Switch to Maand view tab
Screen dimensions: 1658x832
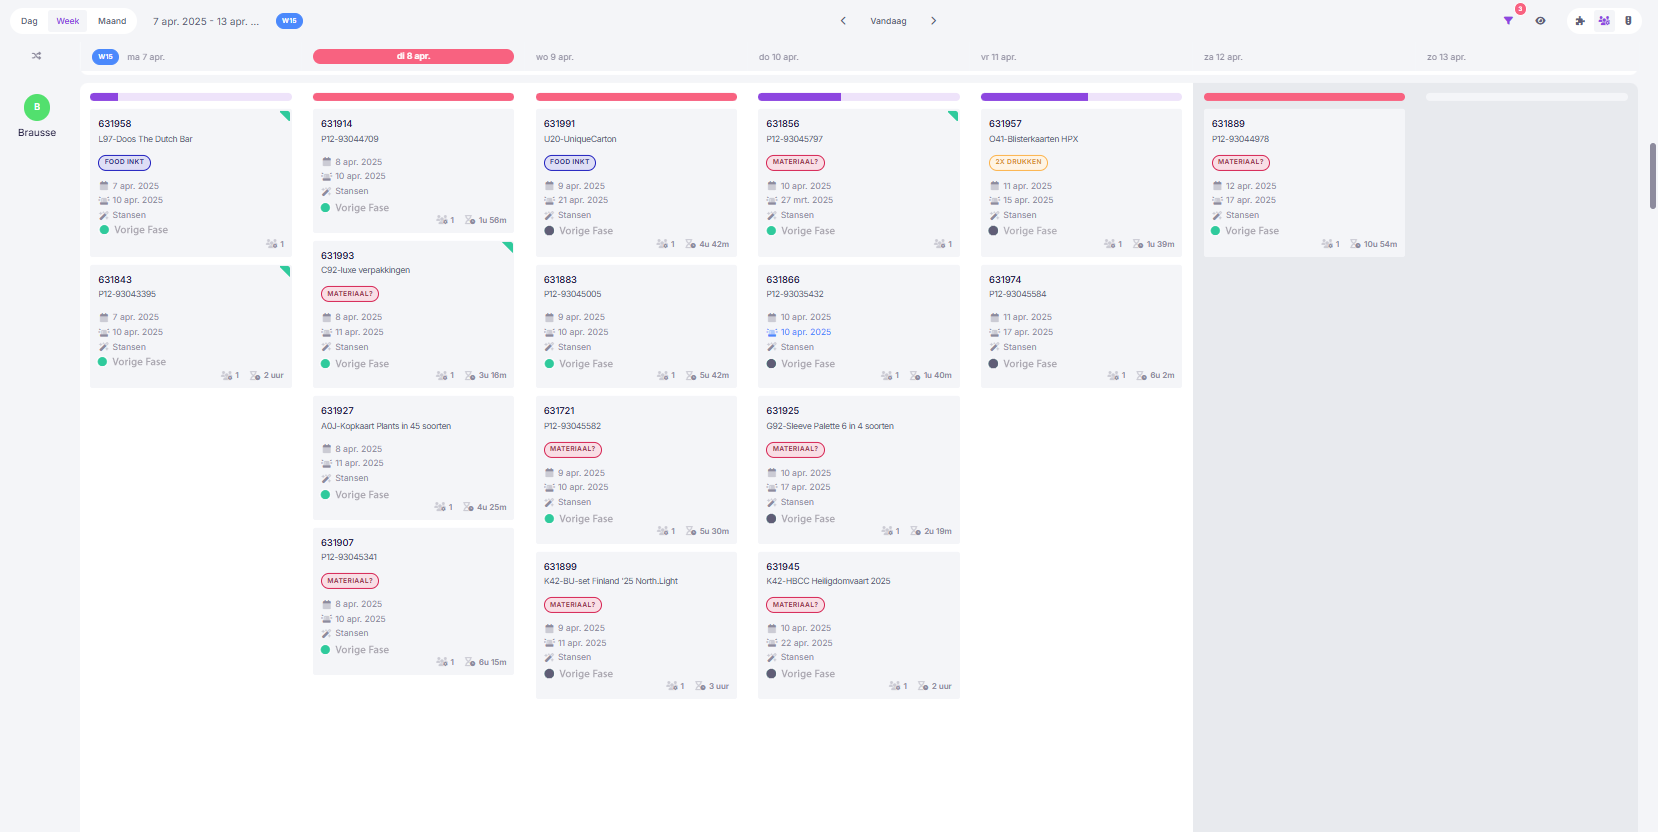coord(112,21)
